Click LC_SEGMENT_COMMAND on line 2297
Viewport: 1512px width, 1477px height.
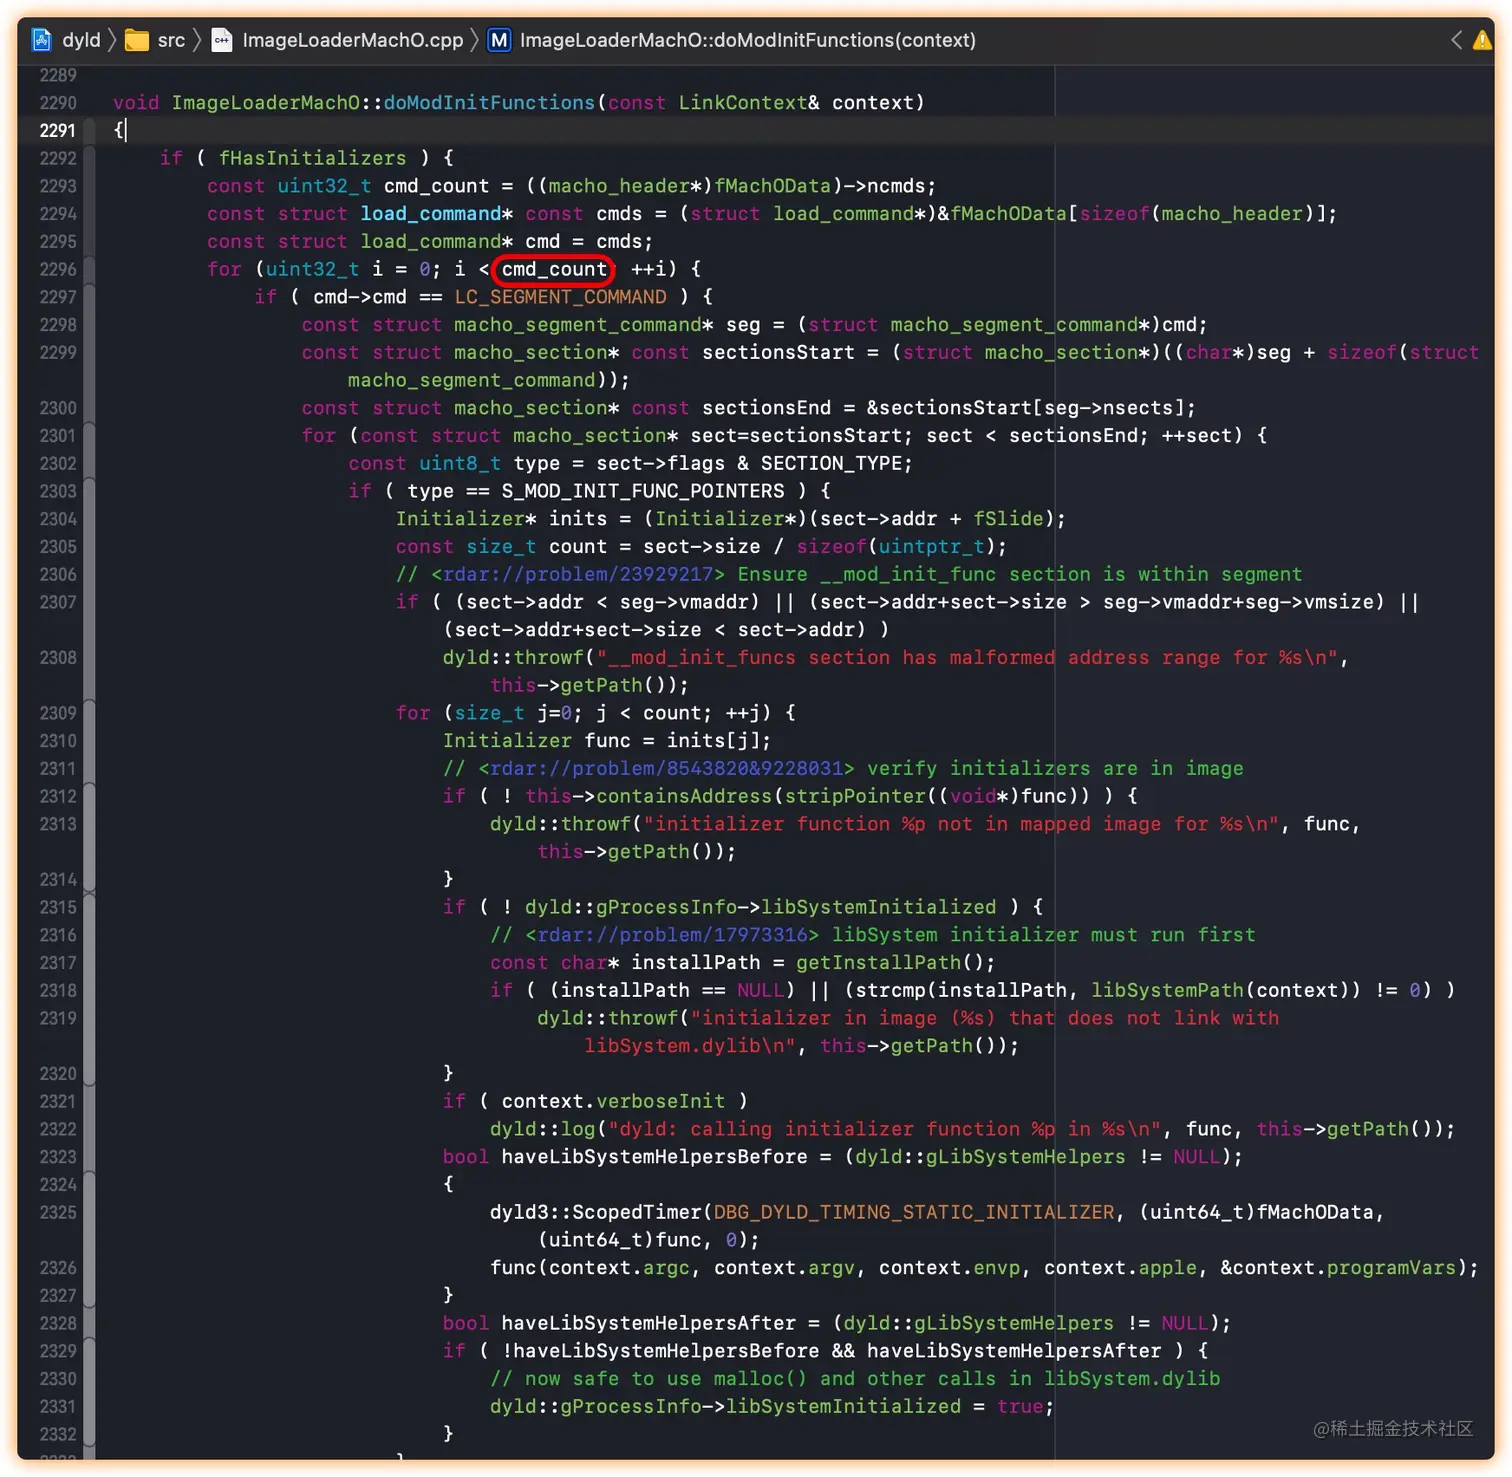(x=561, y=297)
